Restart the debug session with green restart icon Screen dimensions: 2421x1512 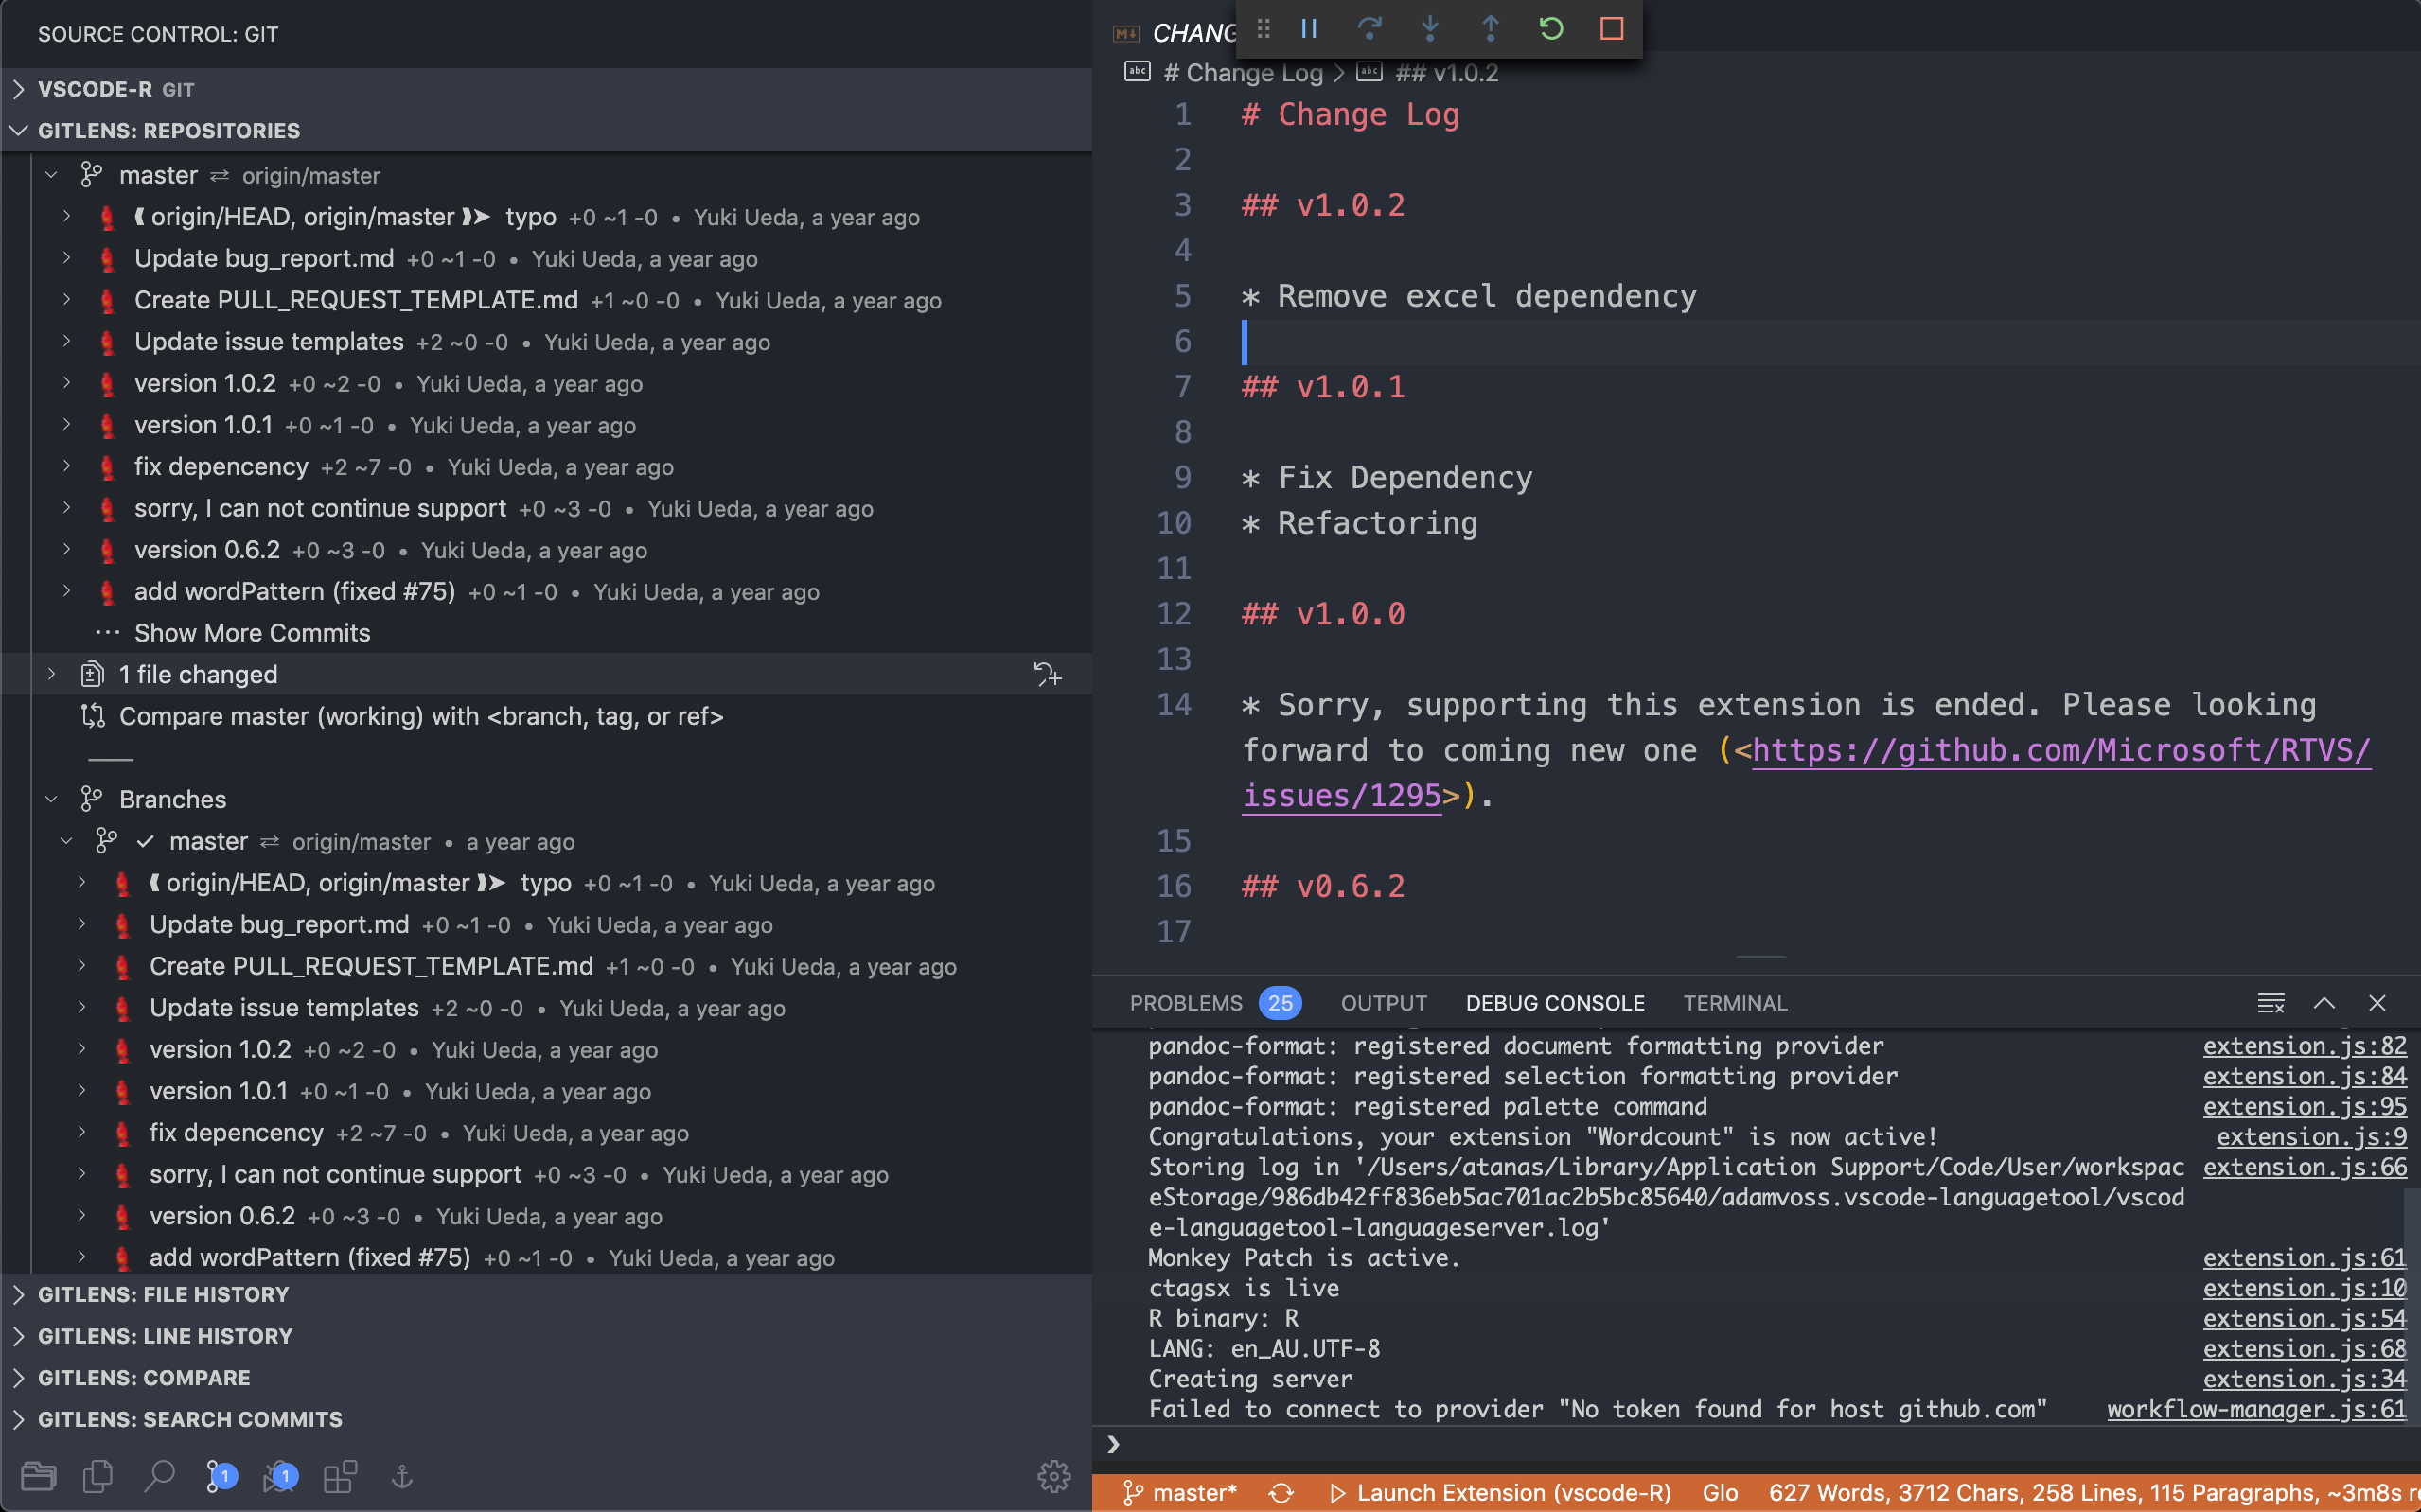tap(1550, 28)
